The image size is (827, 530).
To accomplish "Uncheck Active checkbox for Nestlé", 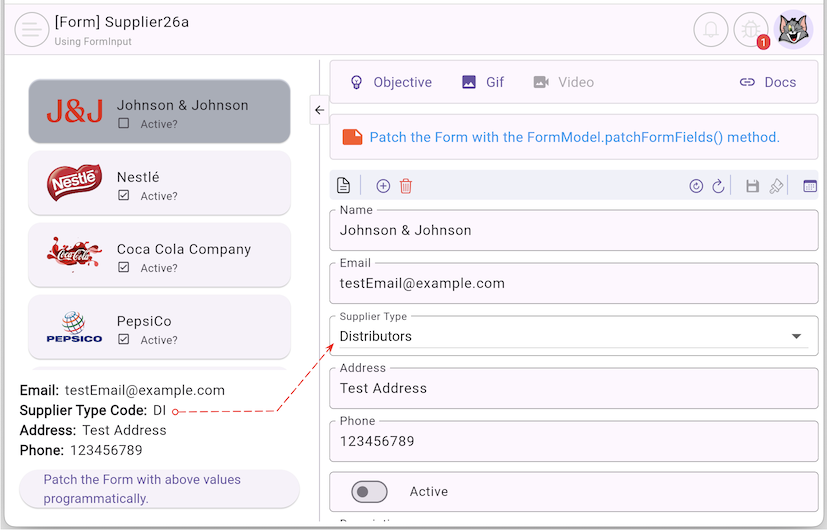I will [124, 196].
